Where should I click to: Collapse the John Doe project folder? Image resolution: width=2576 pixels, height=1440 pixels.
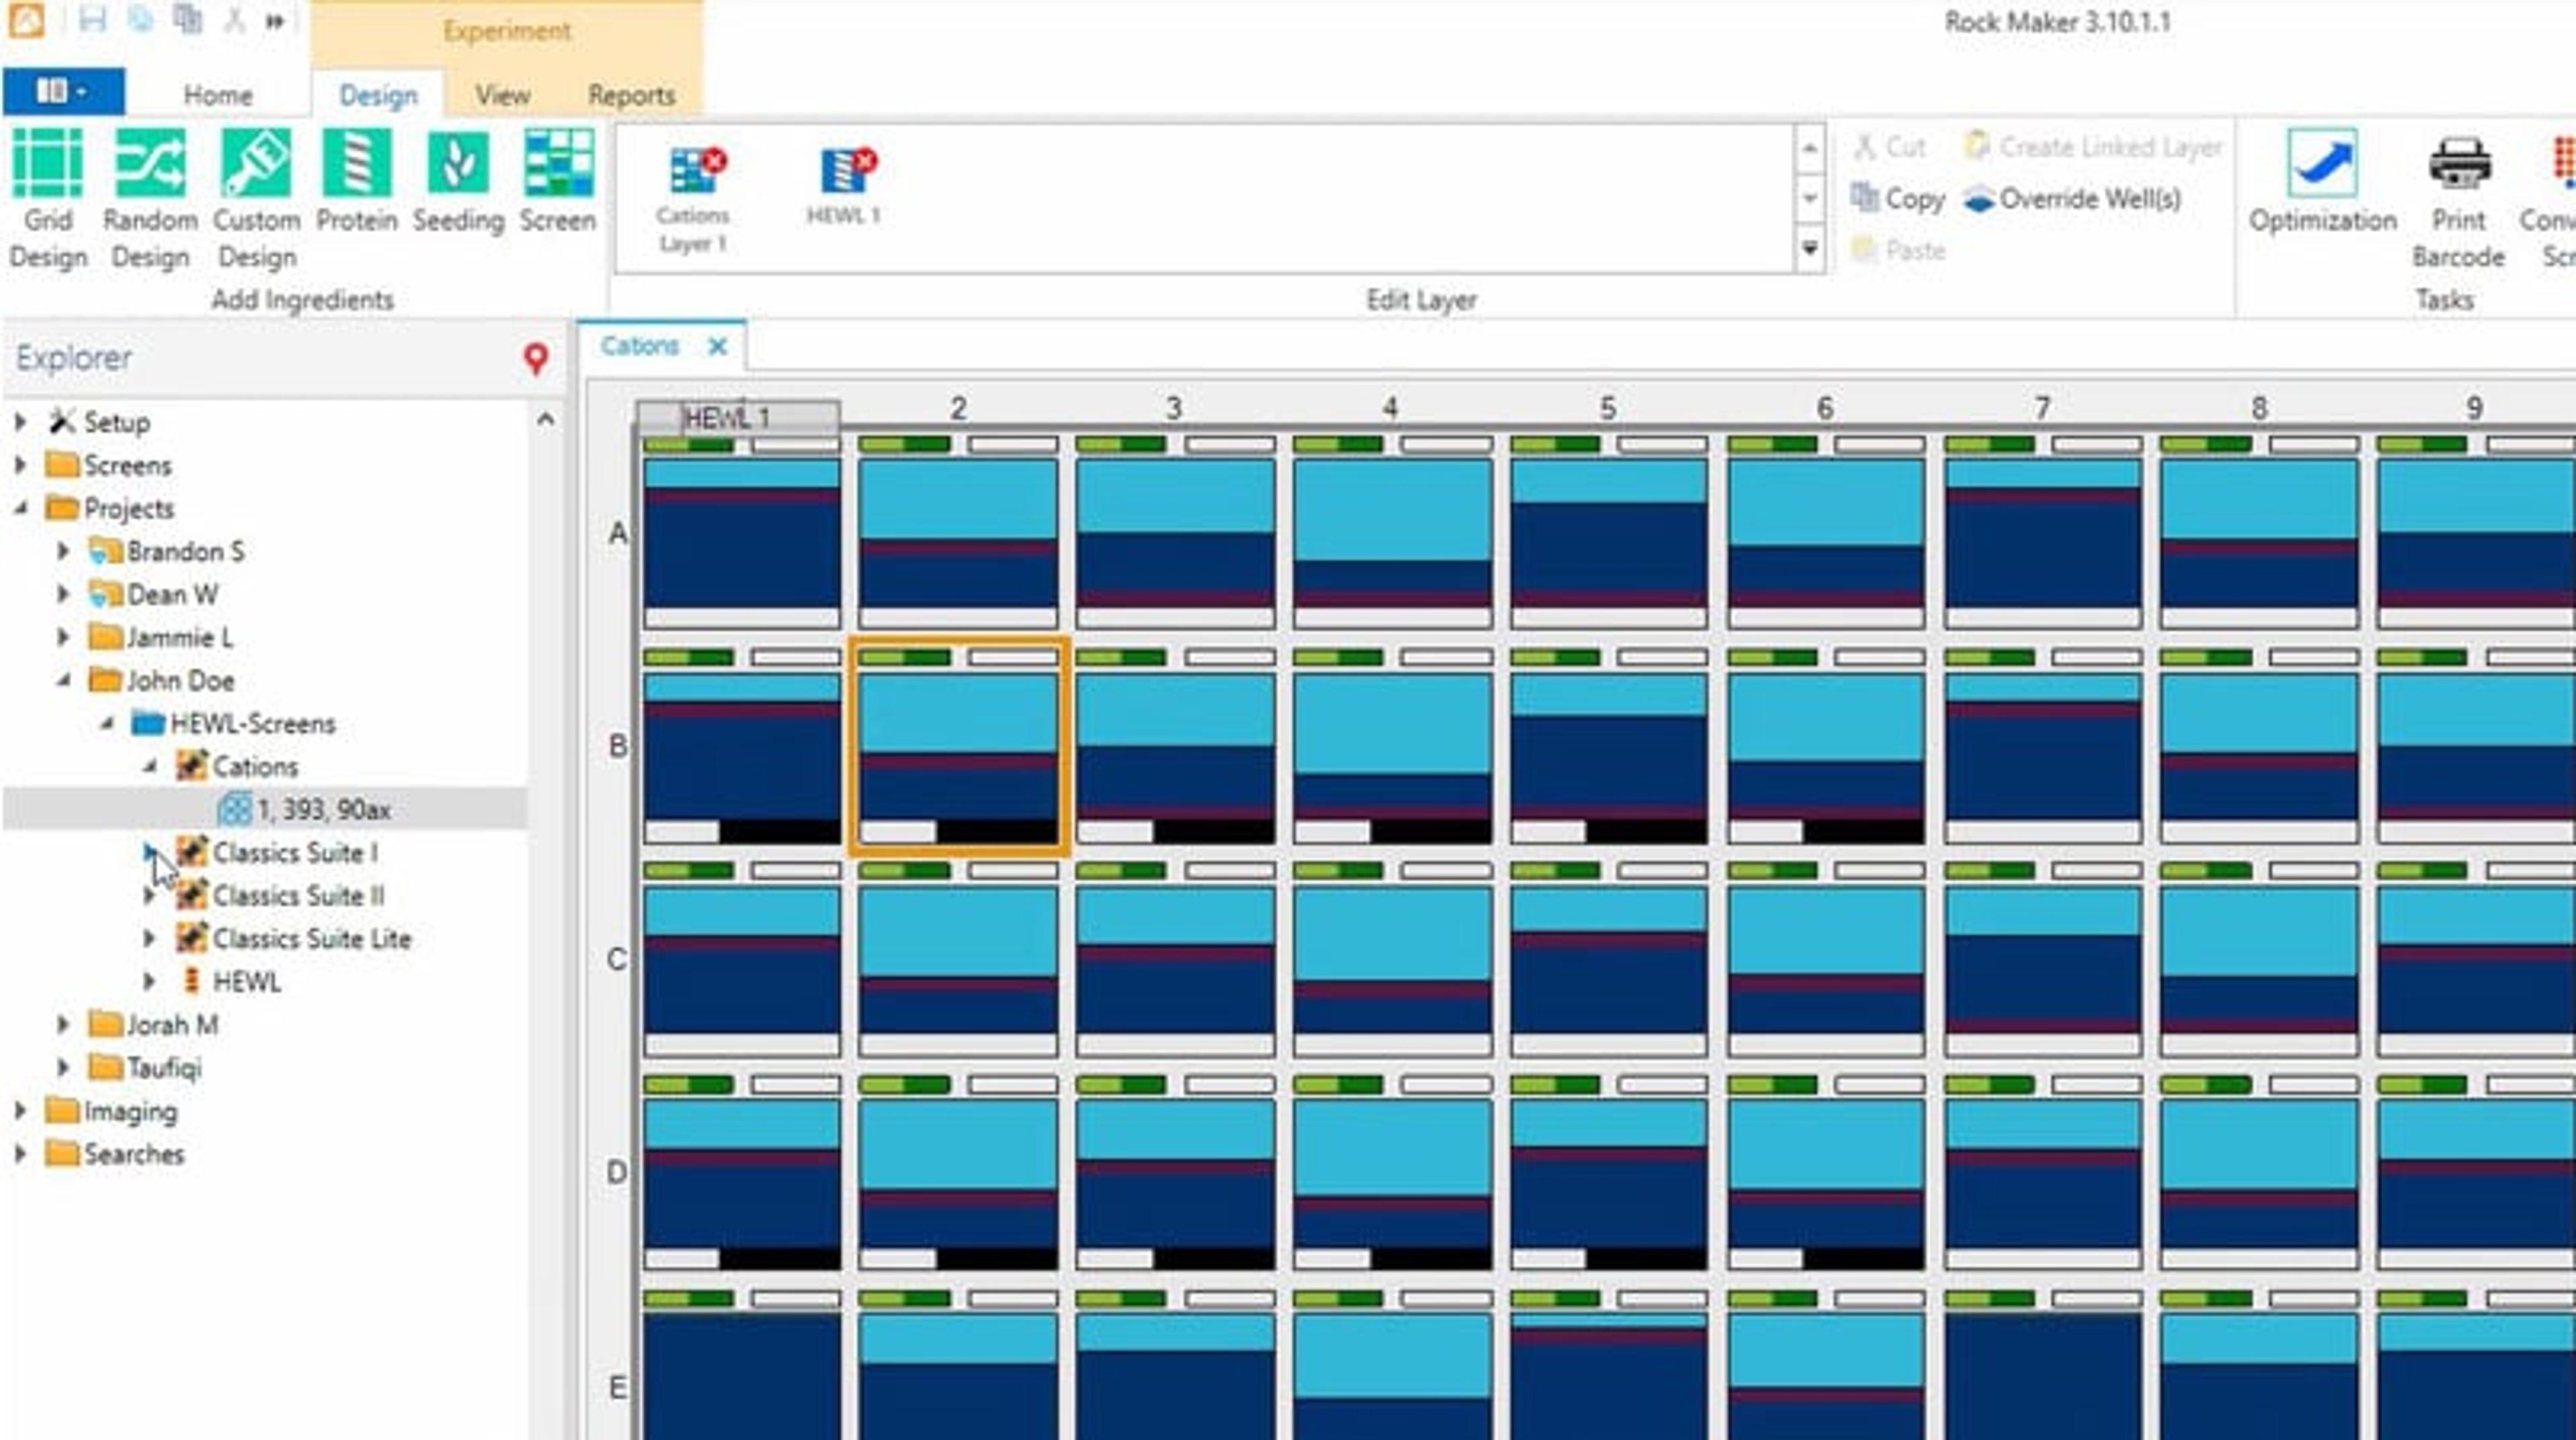[x=64, y=680]
